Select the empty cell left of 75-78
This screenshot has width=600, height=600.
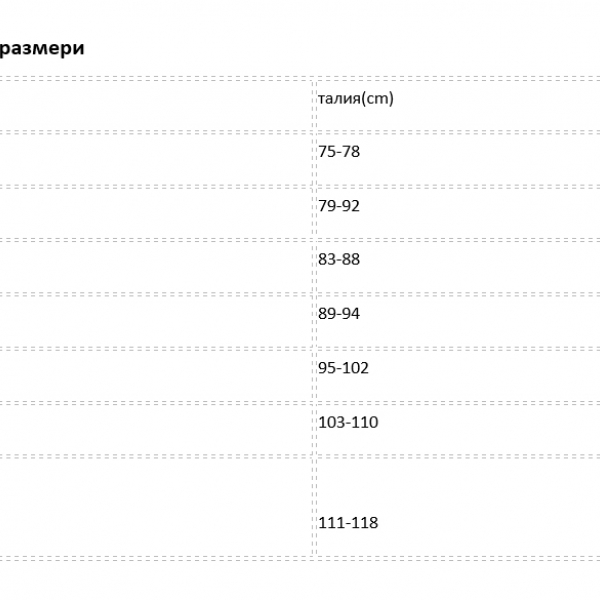click(x=150, y=153)
